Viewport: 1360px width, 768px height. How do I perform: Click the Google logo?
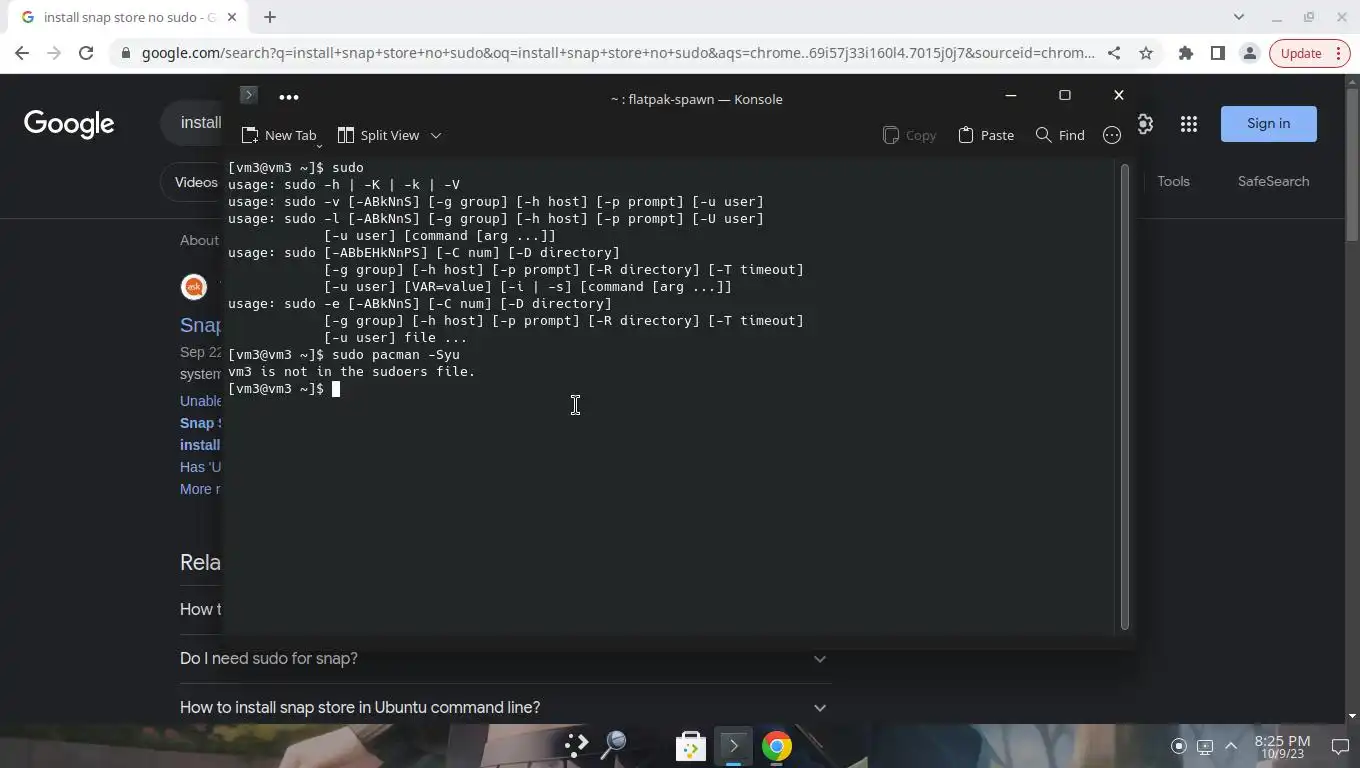coord(69,124)
